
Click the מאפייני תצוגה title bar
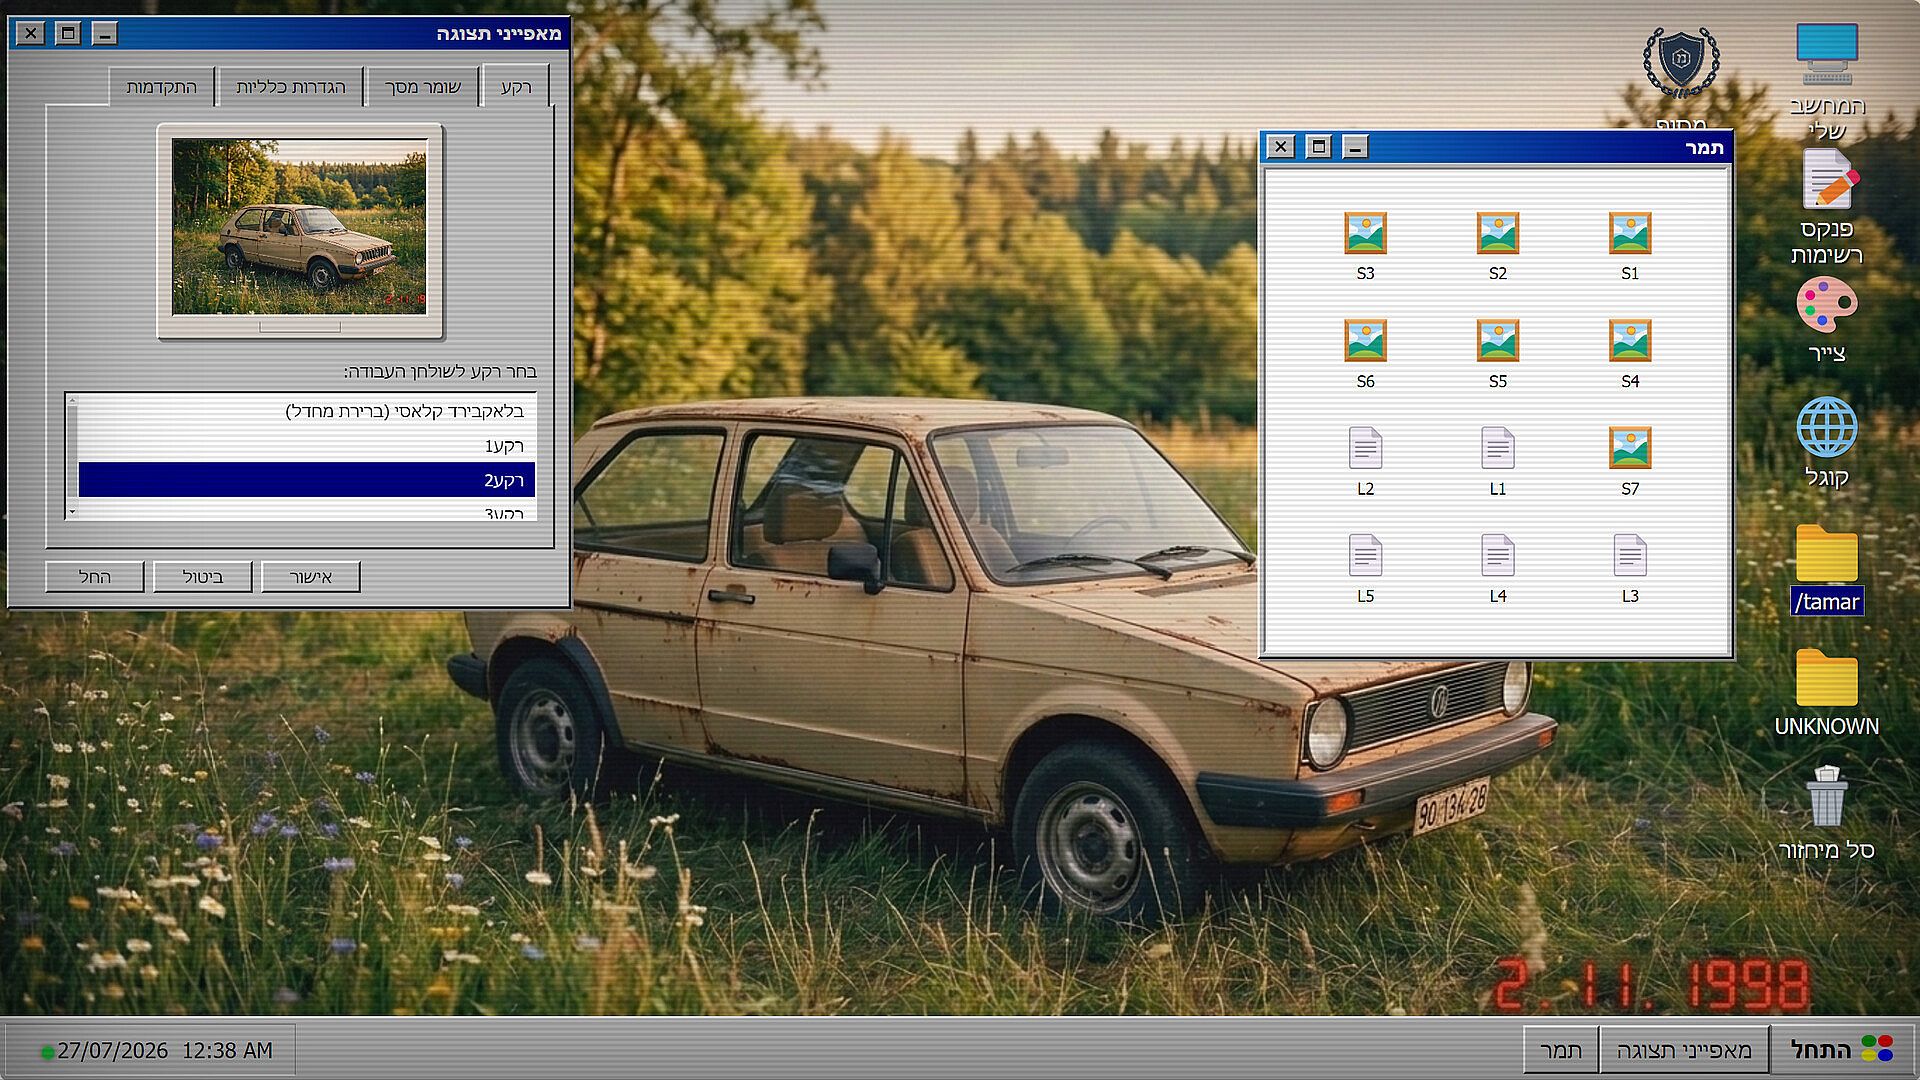pos(290,33)
